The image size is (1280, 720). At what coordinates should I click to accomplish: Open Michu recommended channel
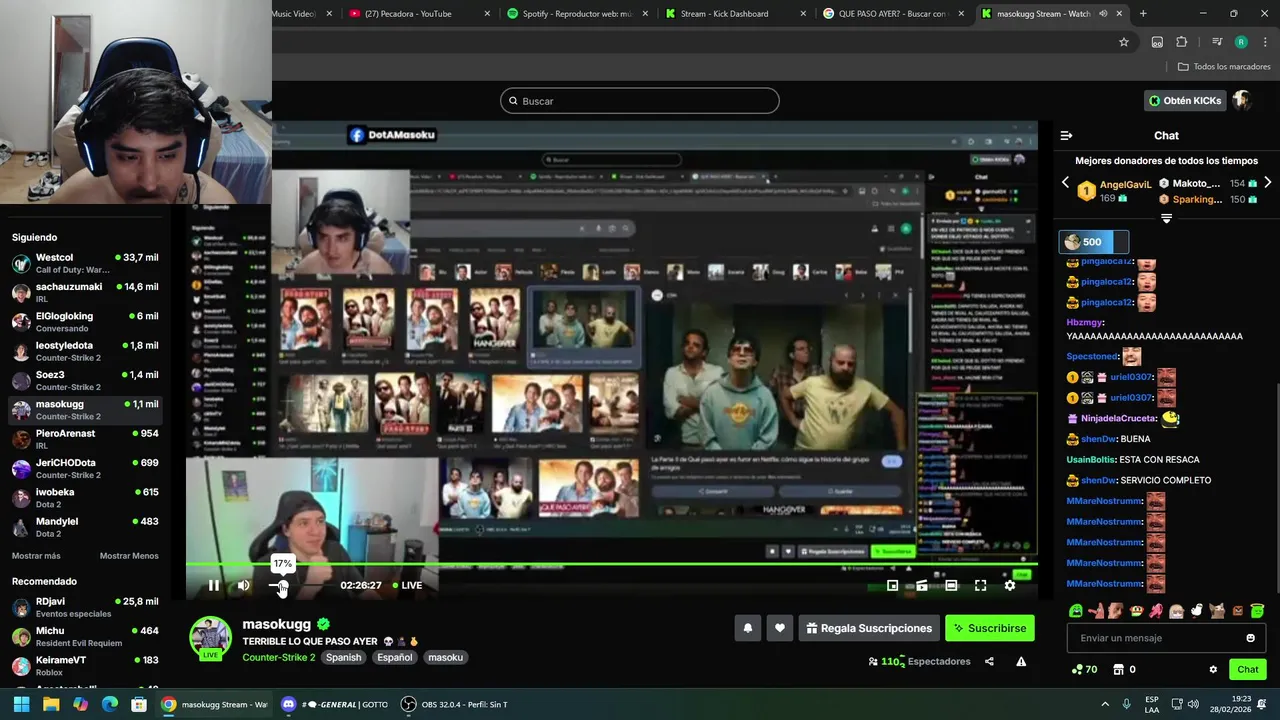coord(85,636)
